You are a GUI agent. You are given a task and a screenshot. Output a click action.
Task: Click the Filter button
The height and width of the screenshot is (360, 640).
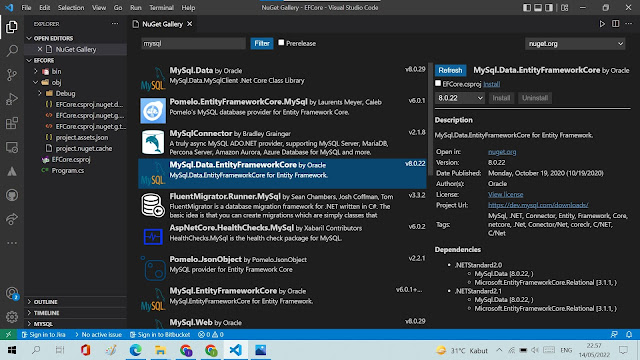262,43
